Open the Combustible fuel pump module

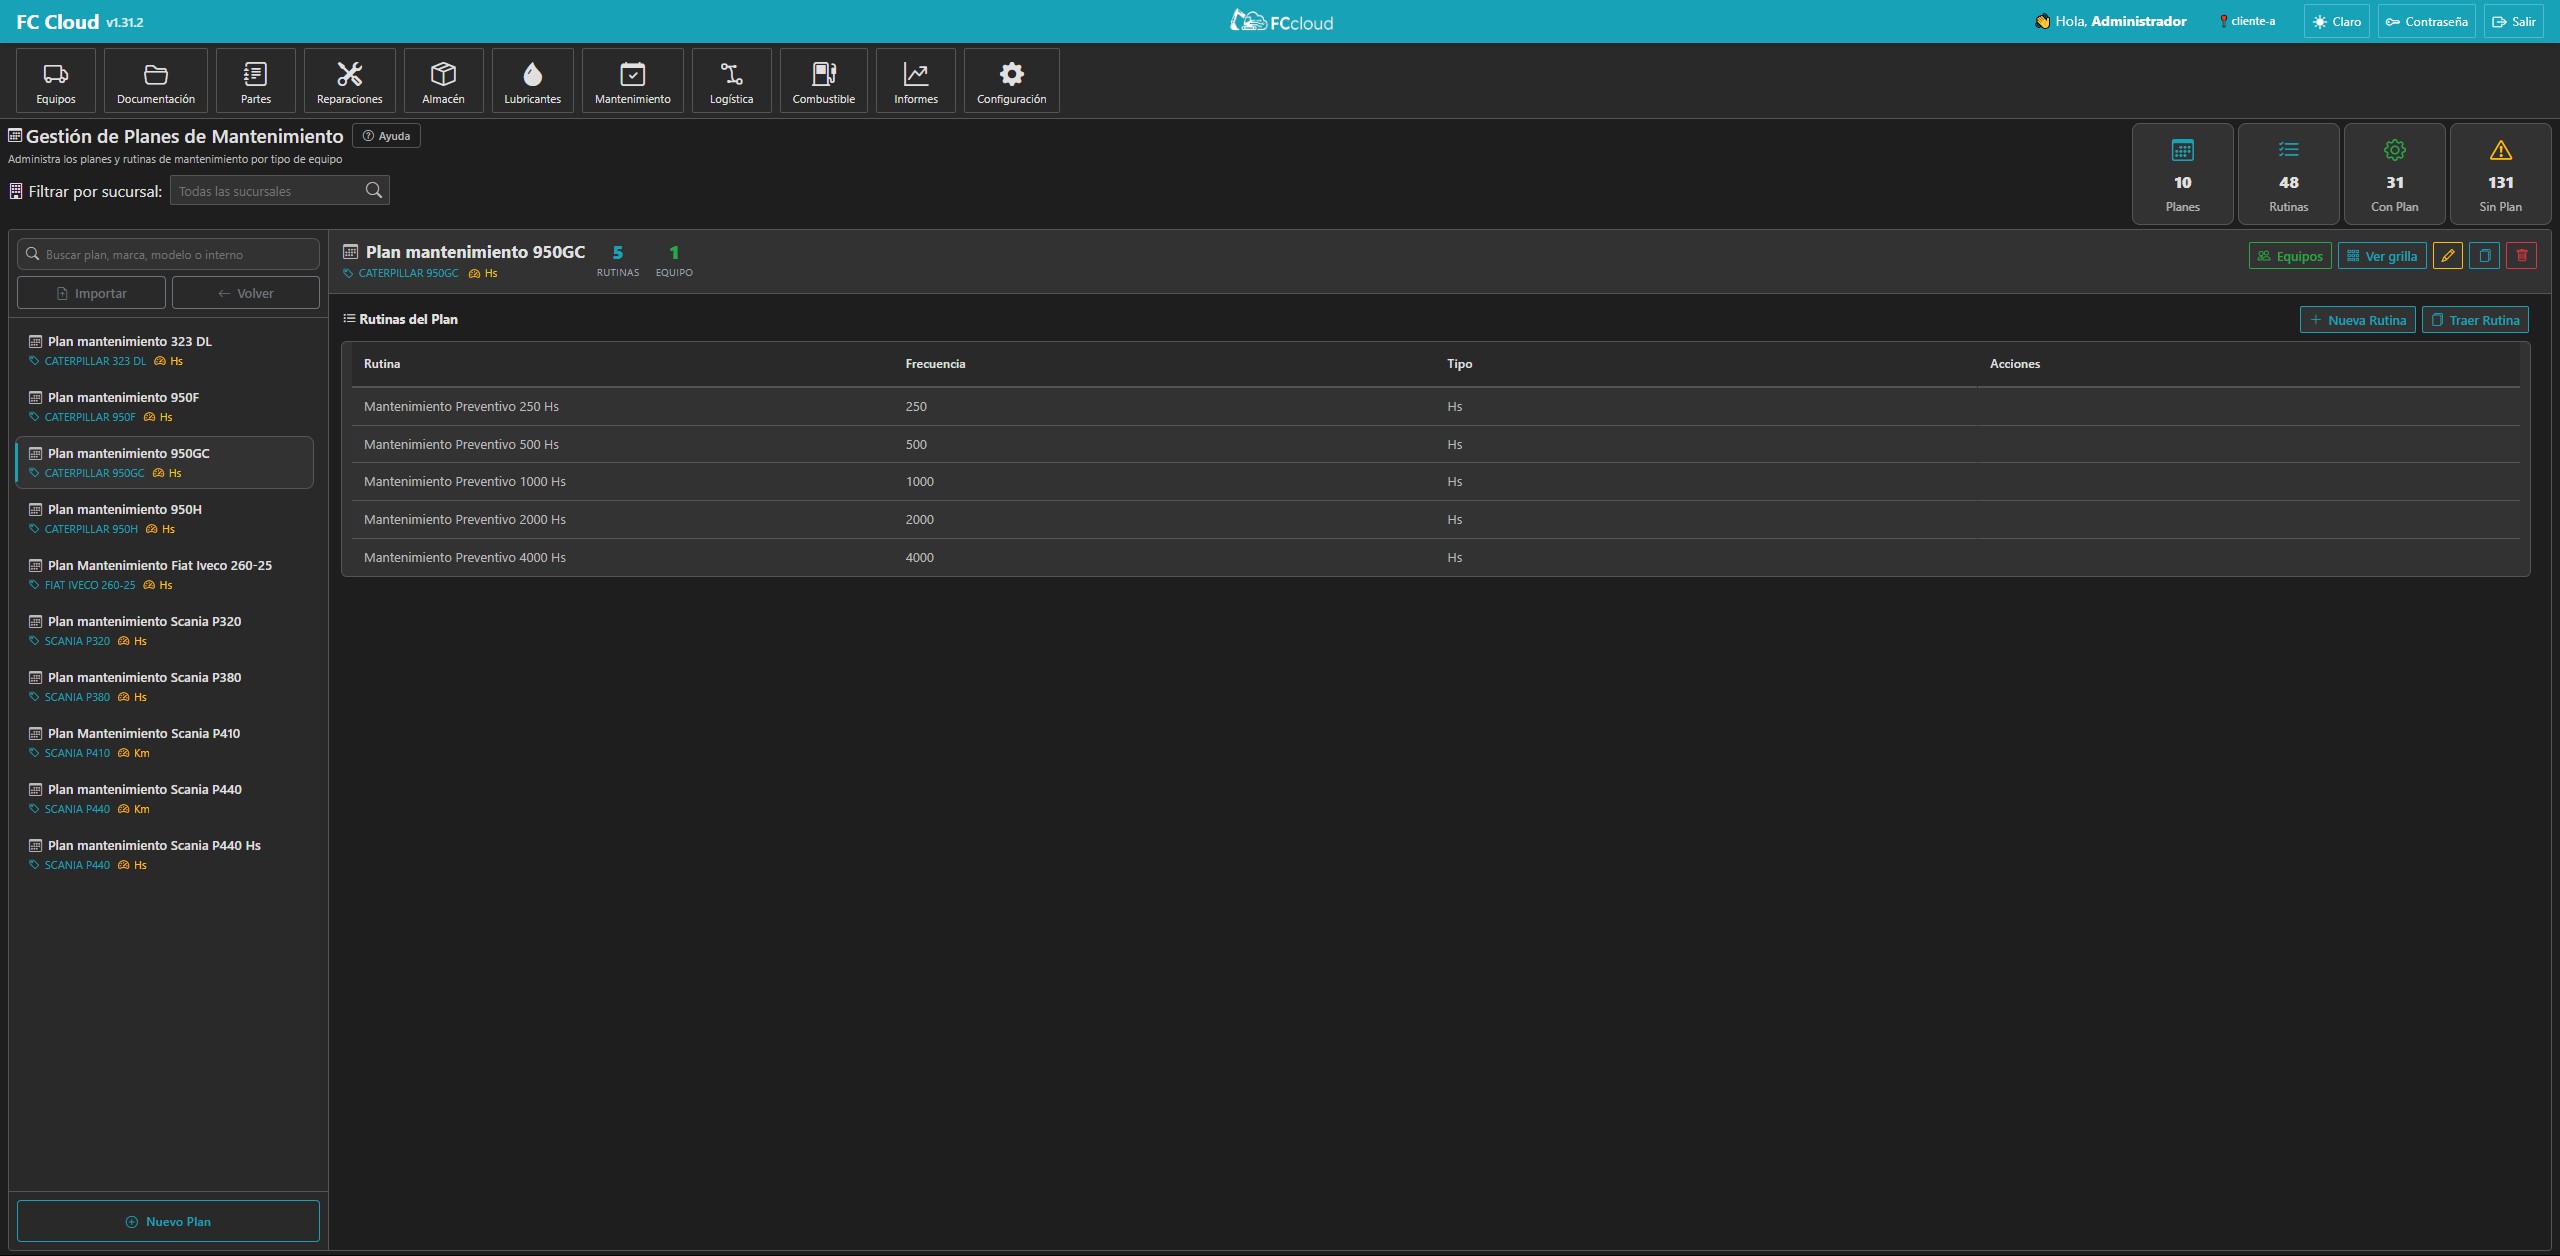point(823,81)
